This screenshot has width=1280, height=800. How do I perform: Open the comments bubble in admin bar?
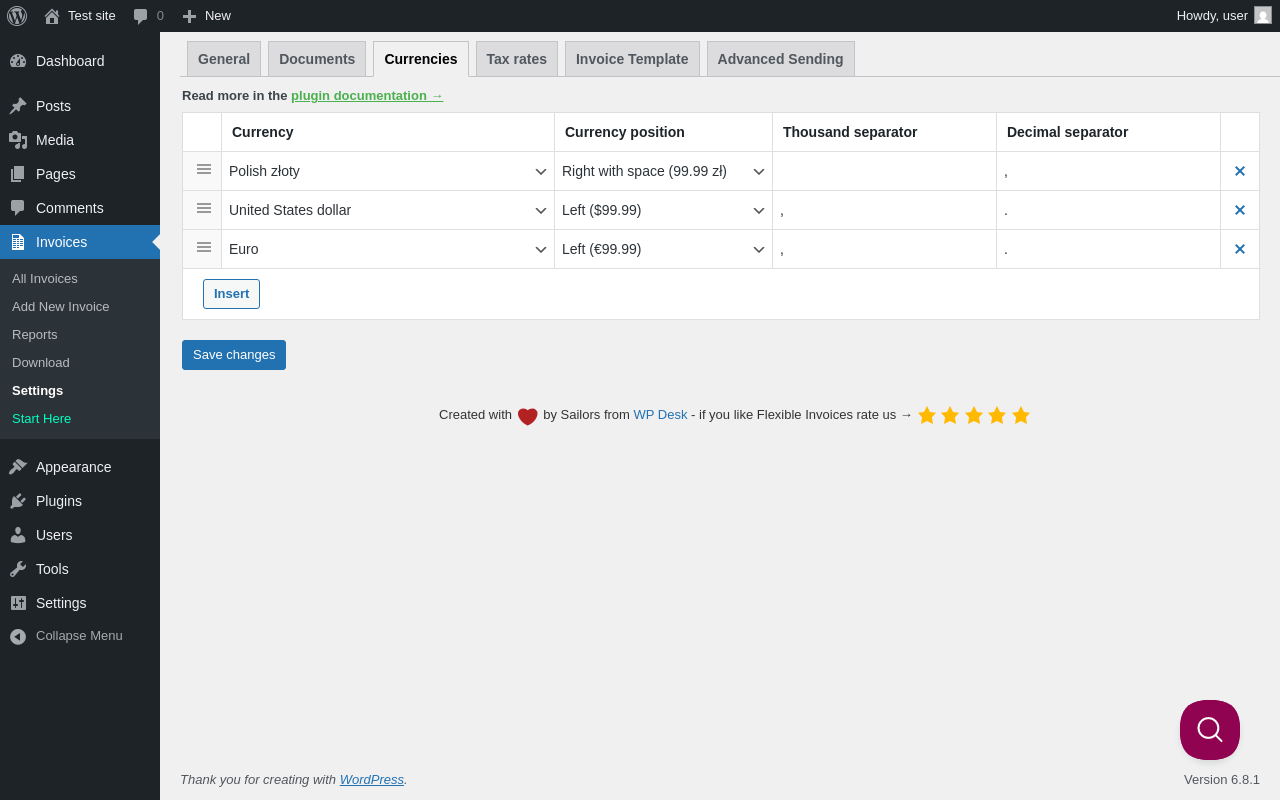(149, 16)
